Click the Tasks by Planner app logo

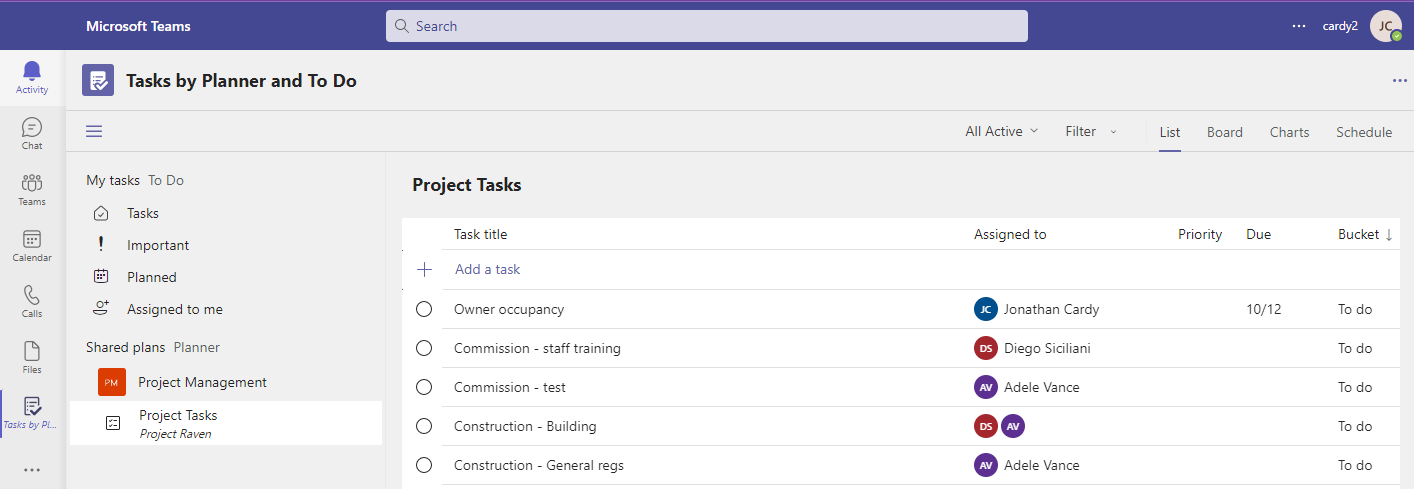[98, 81]
